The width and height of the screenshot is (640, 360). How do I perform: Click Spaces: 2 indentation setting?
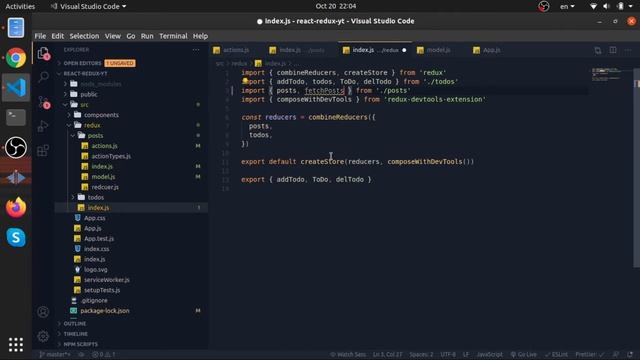tap(421, 355)
